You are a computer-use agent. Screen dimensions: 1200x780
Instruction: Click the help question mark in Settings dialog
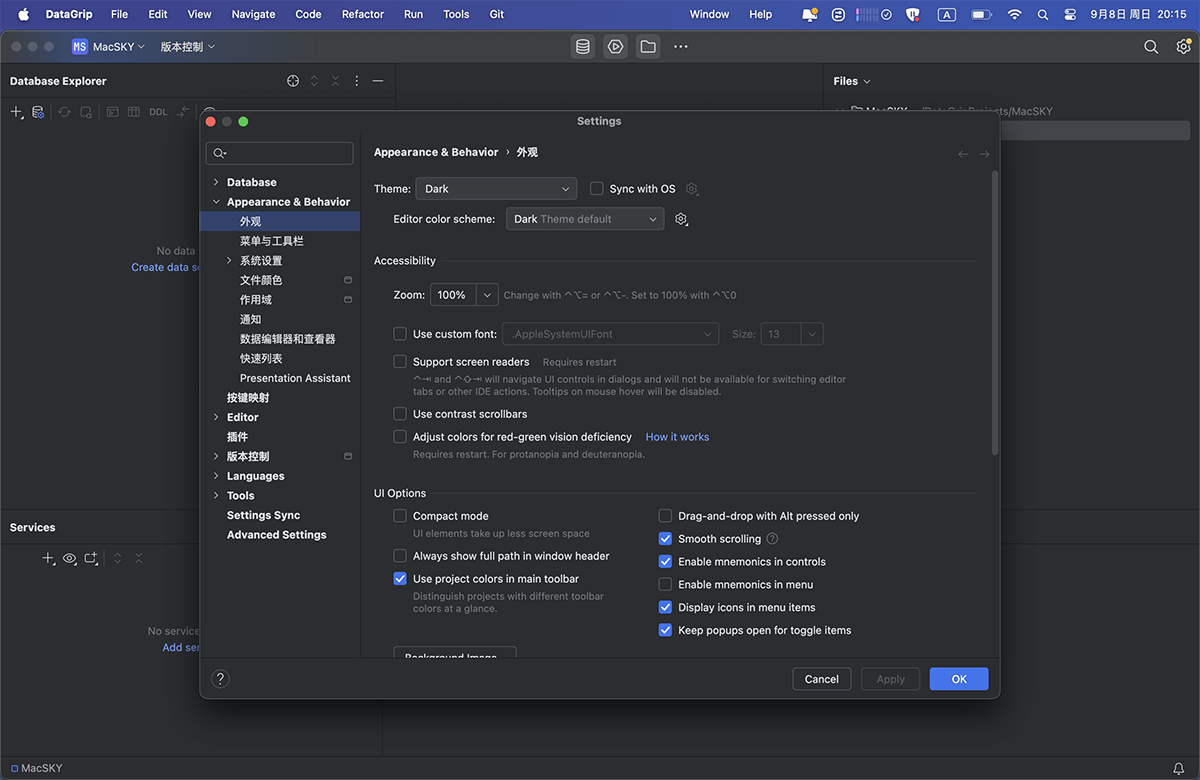point(221,679)
